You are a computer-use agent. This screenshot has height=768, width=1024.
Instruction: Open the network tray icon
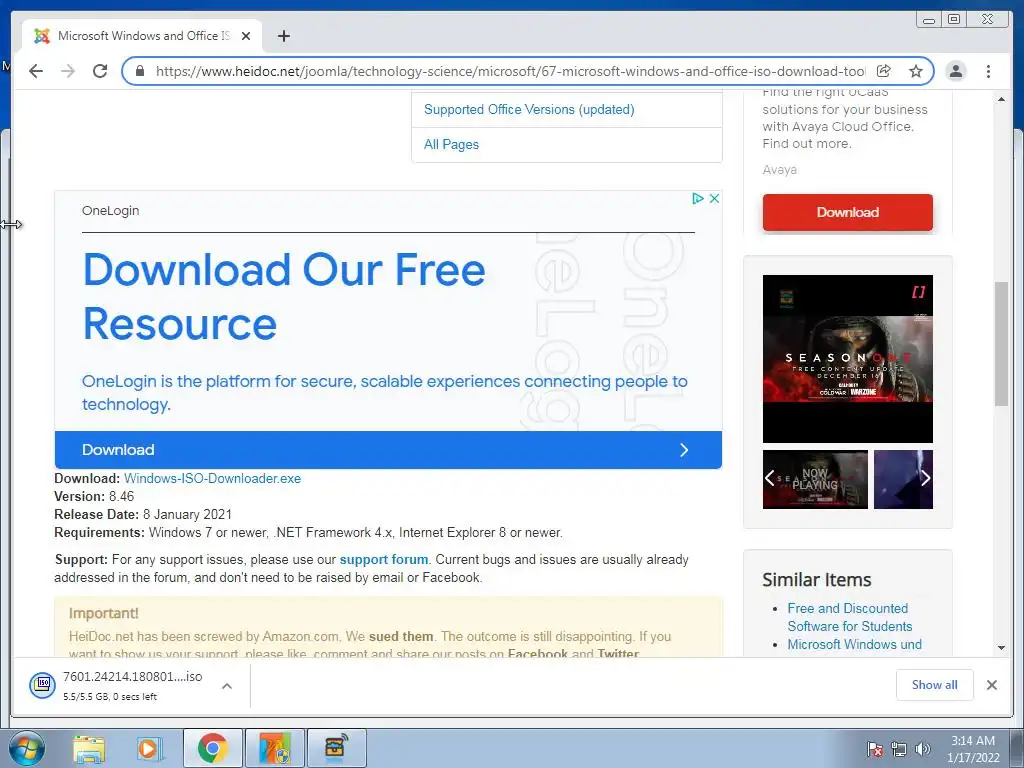(899, 749)
